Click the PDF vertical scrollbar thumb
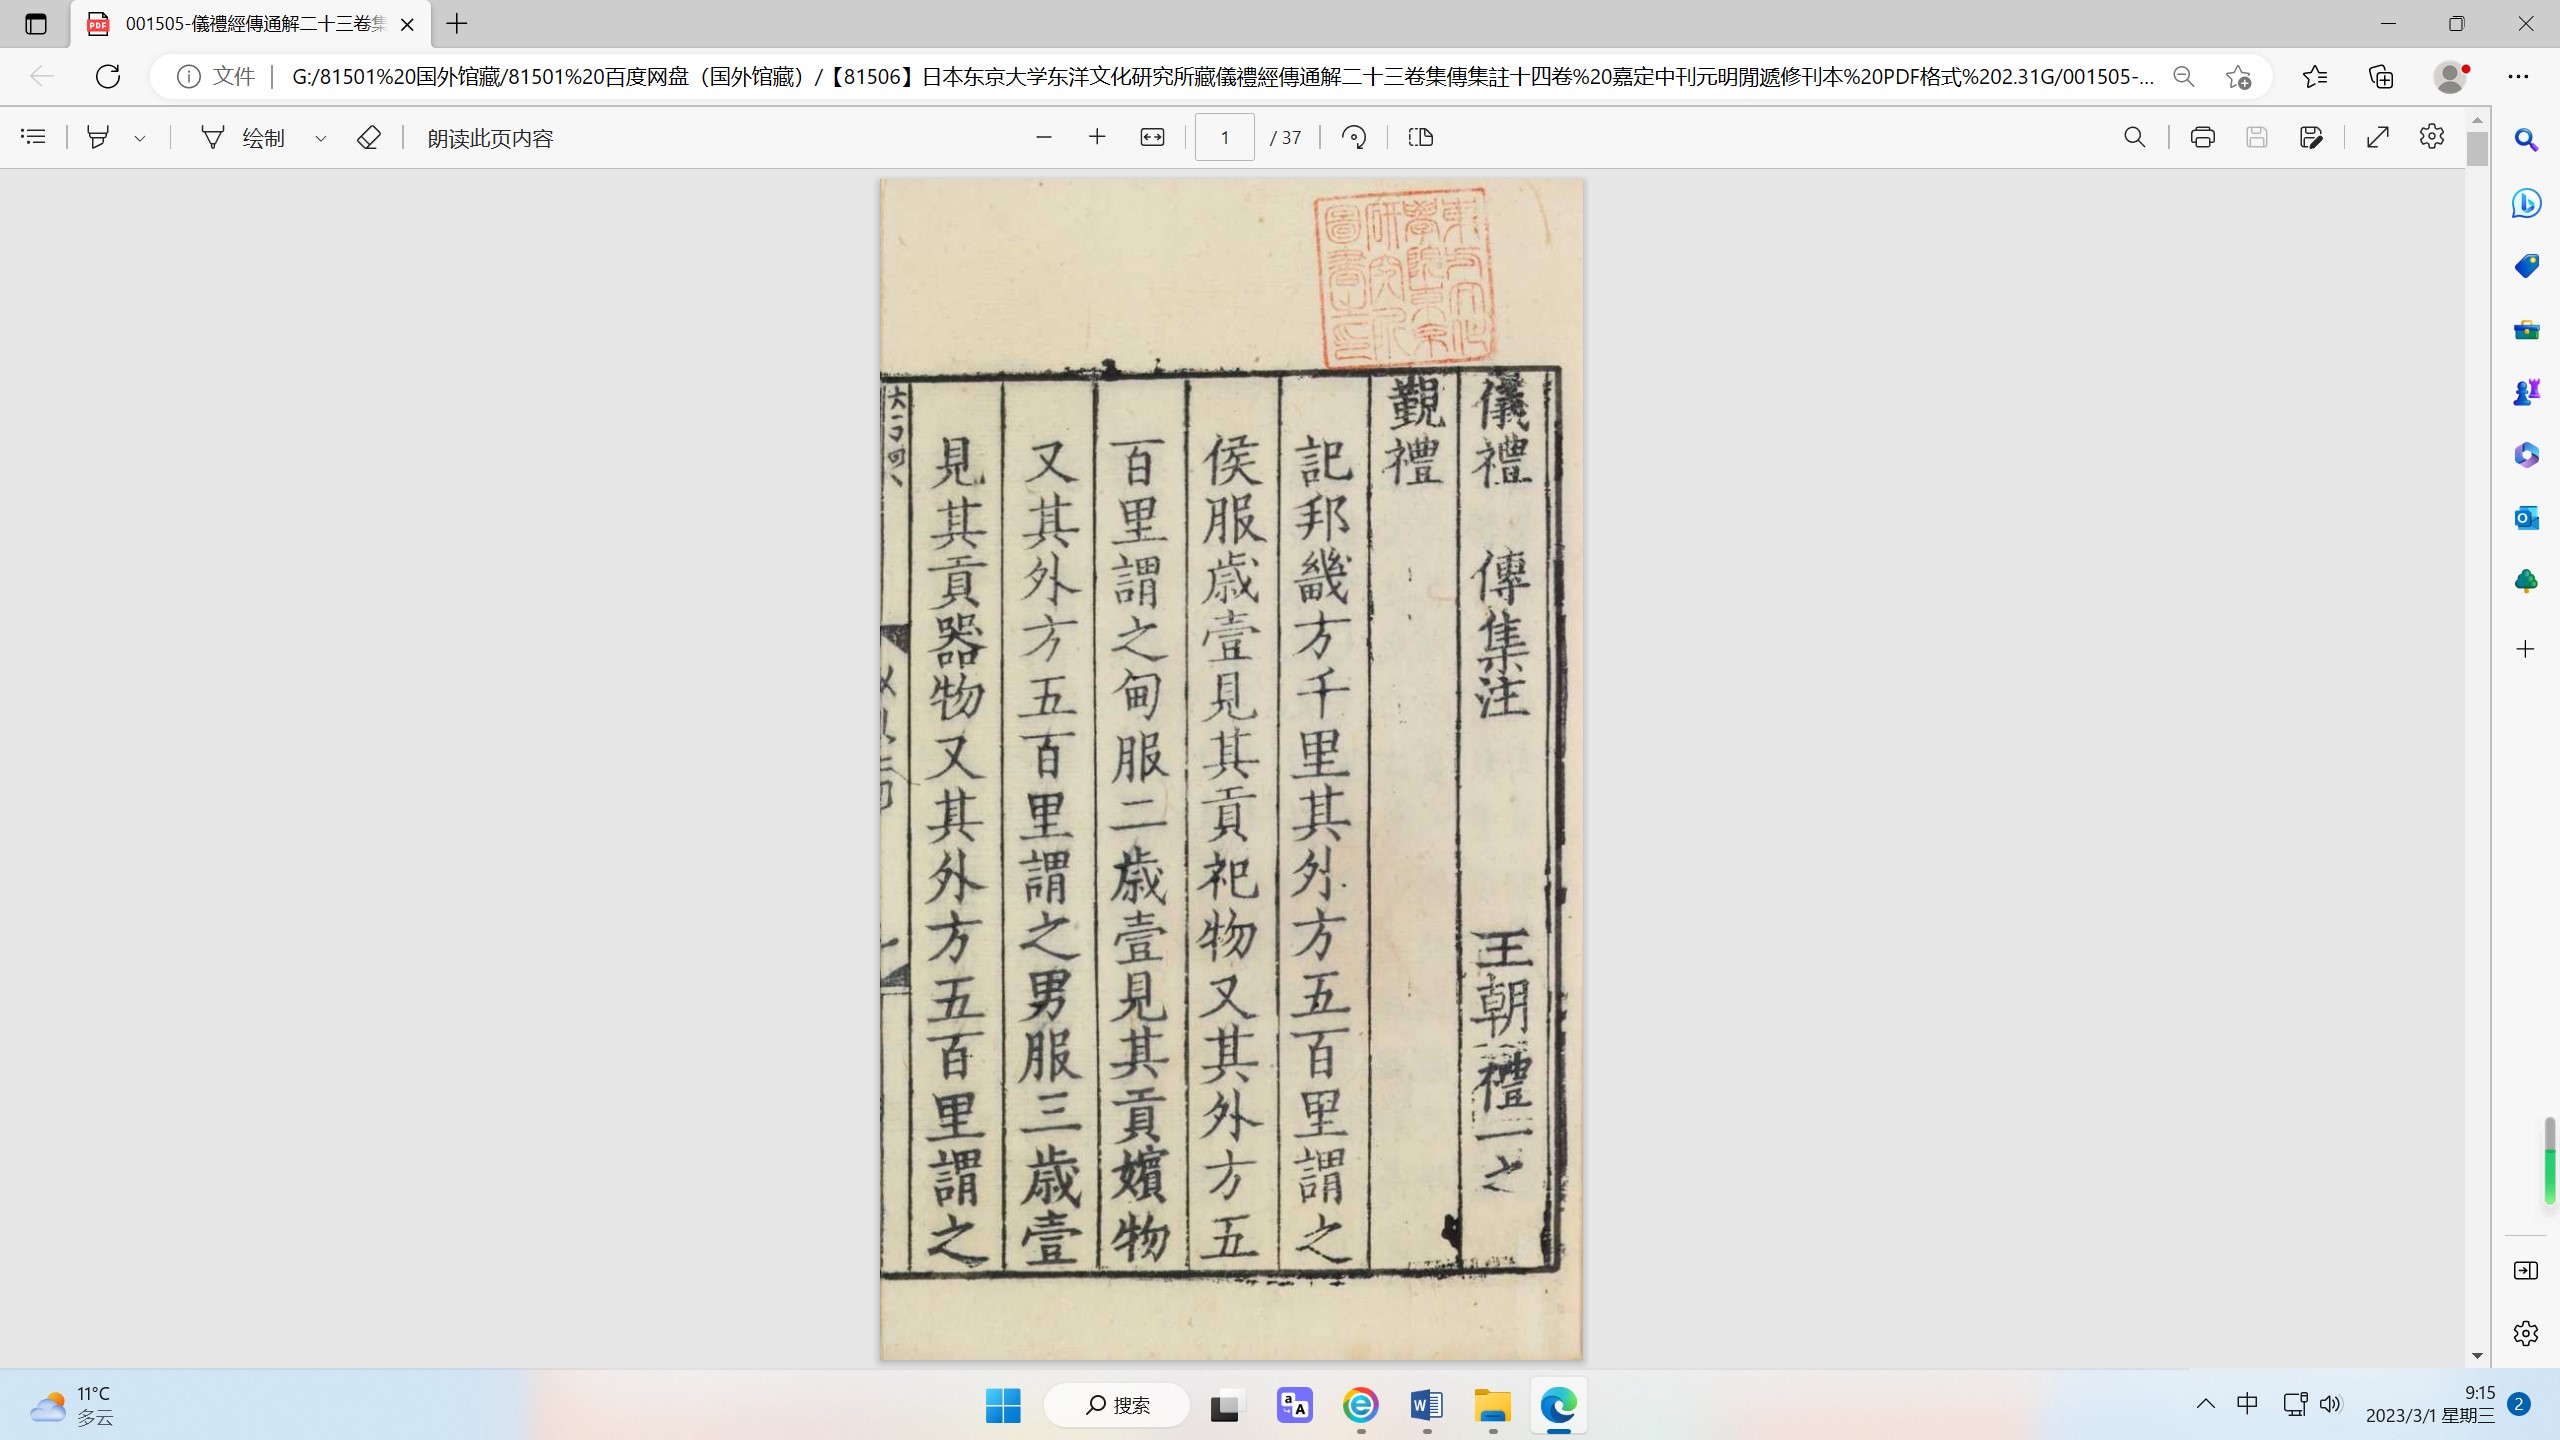This screenshot has width=2560, height=1440. click(x=2477, y=148)
